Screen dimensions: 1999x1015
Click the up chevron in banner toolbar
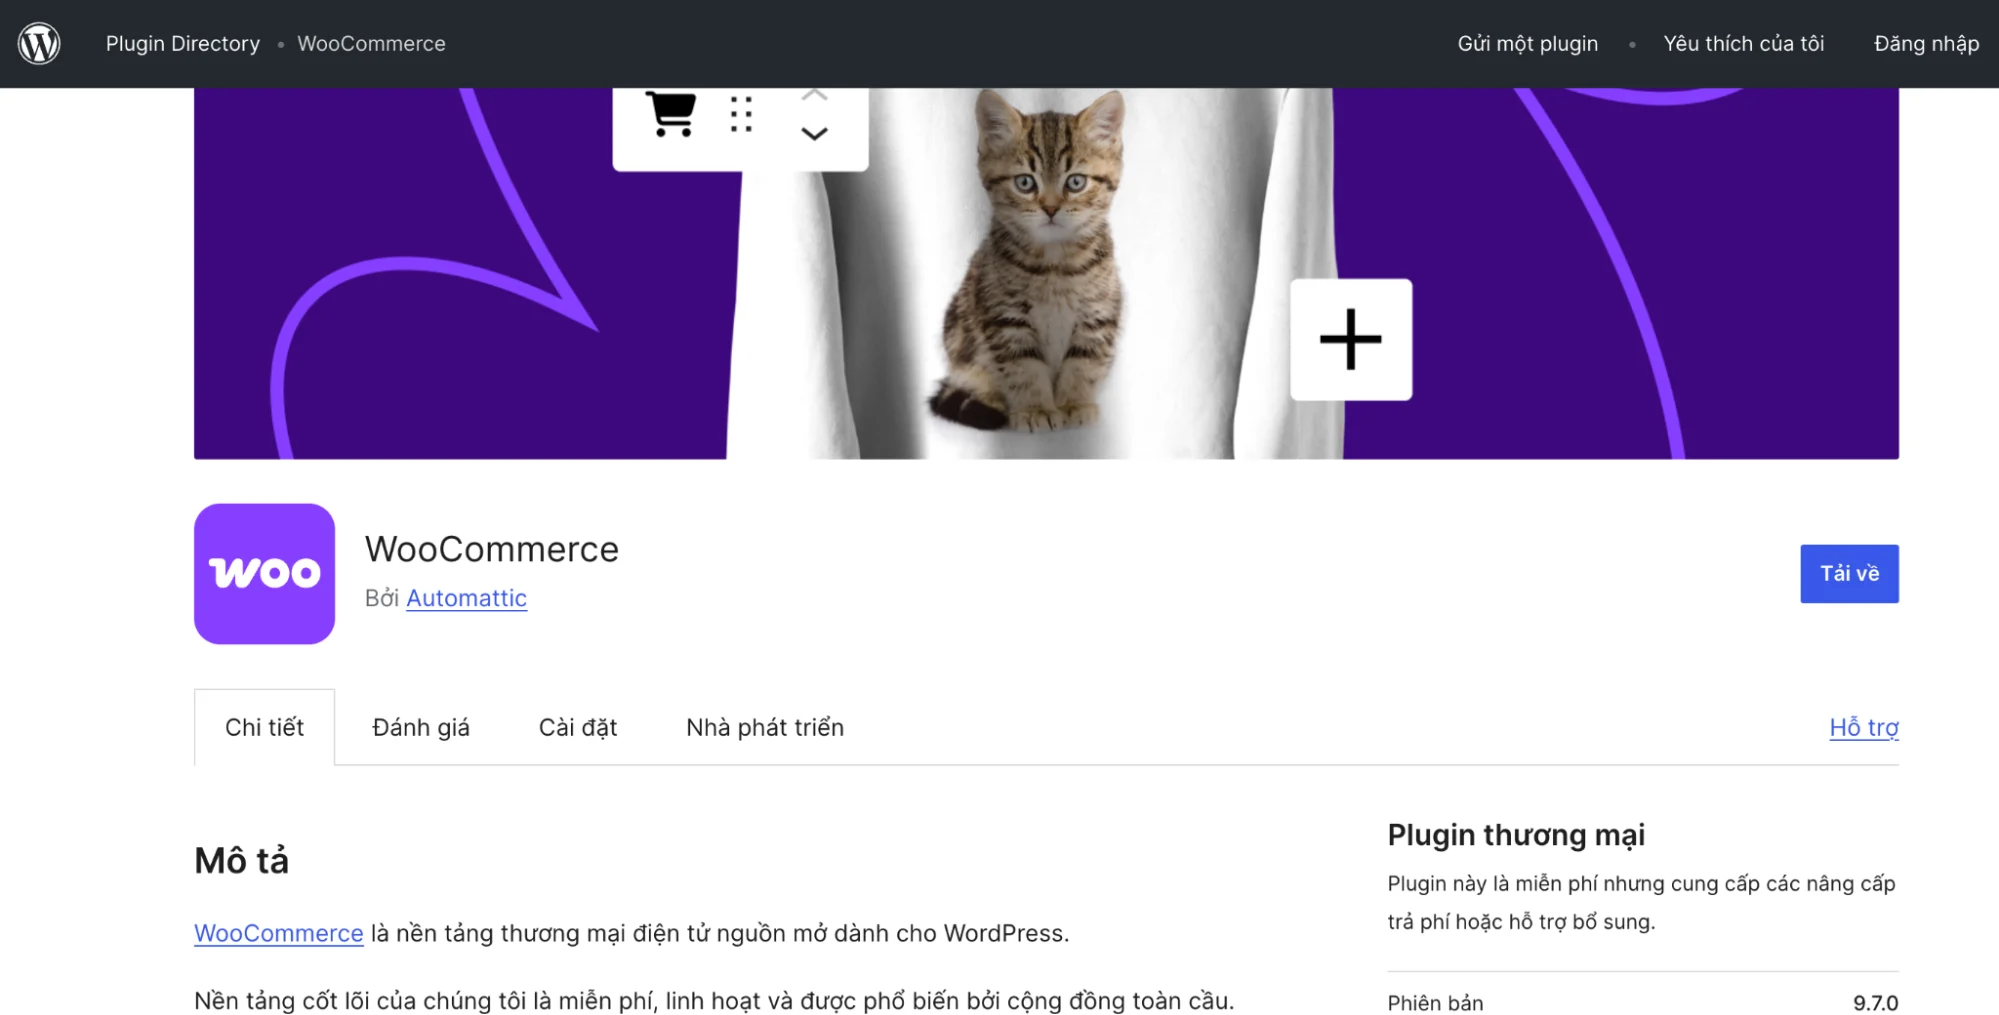tap(814, 96)
